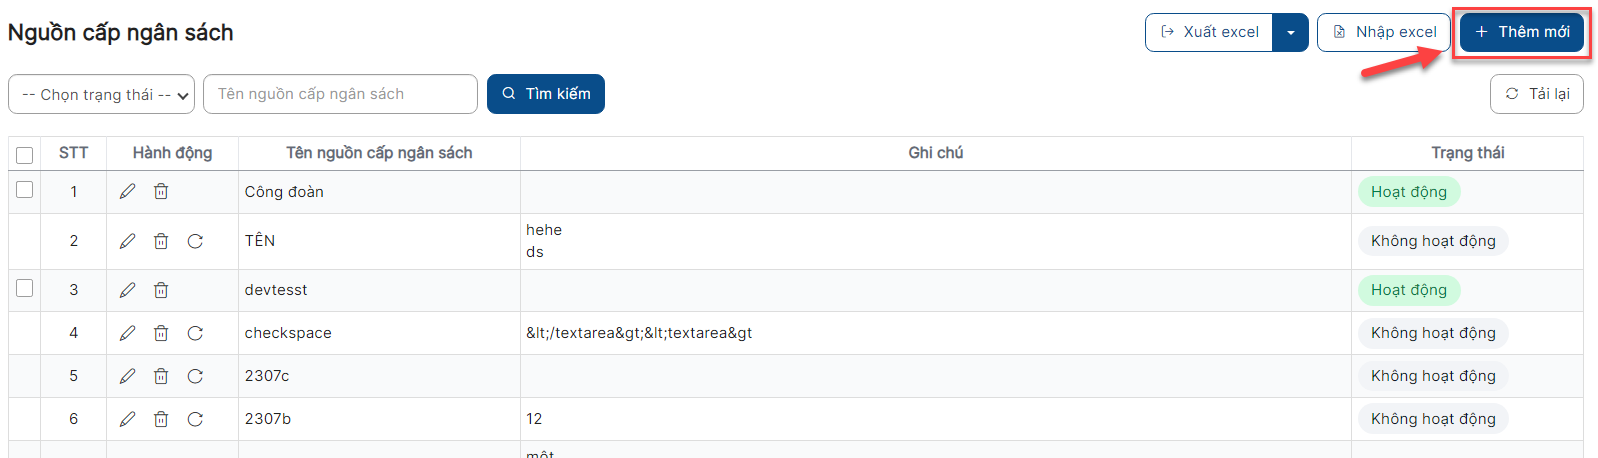Open the 'Chọn trạng thái' status dropdown
Screen dimensions: 1598x458
101,94
